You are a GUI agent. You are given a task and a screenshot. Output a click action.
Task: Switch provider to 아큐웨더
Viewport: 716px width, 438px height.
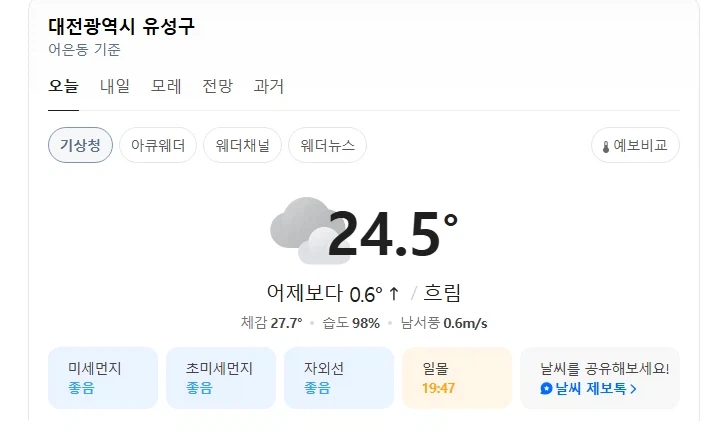[x=158, y=145]
